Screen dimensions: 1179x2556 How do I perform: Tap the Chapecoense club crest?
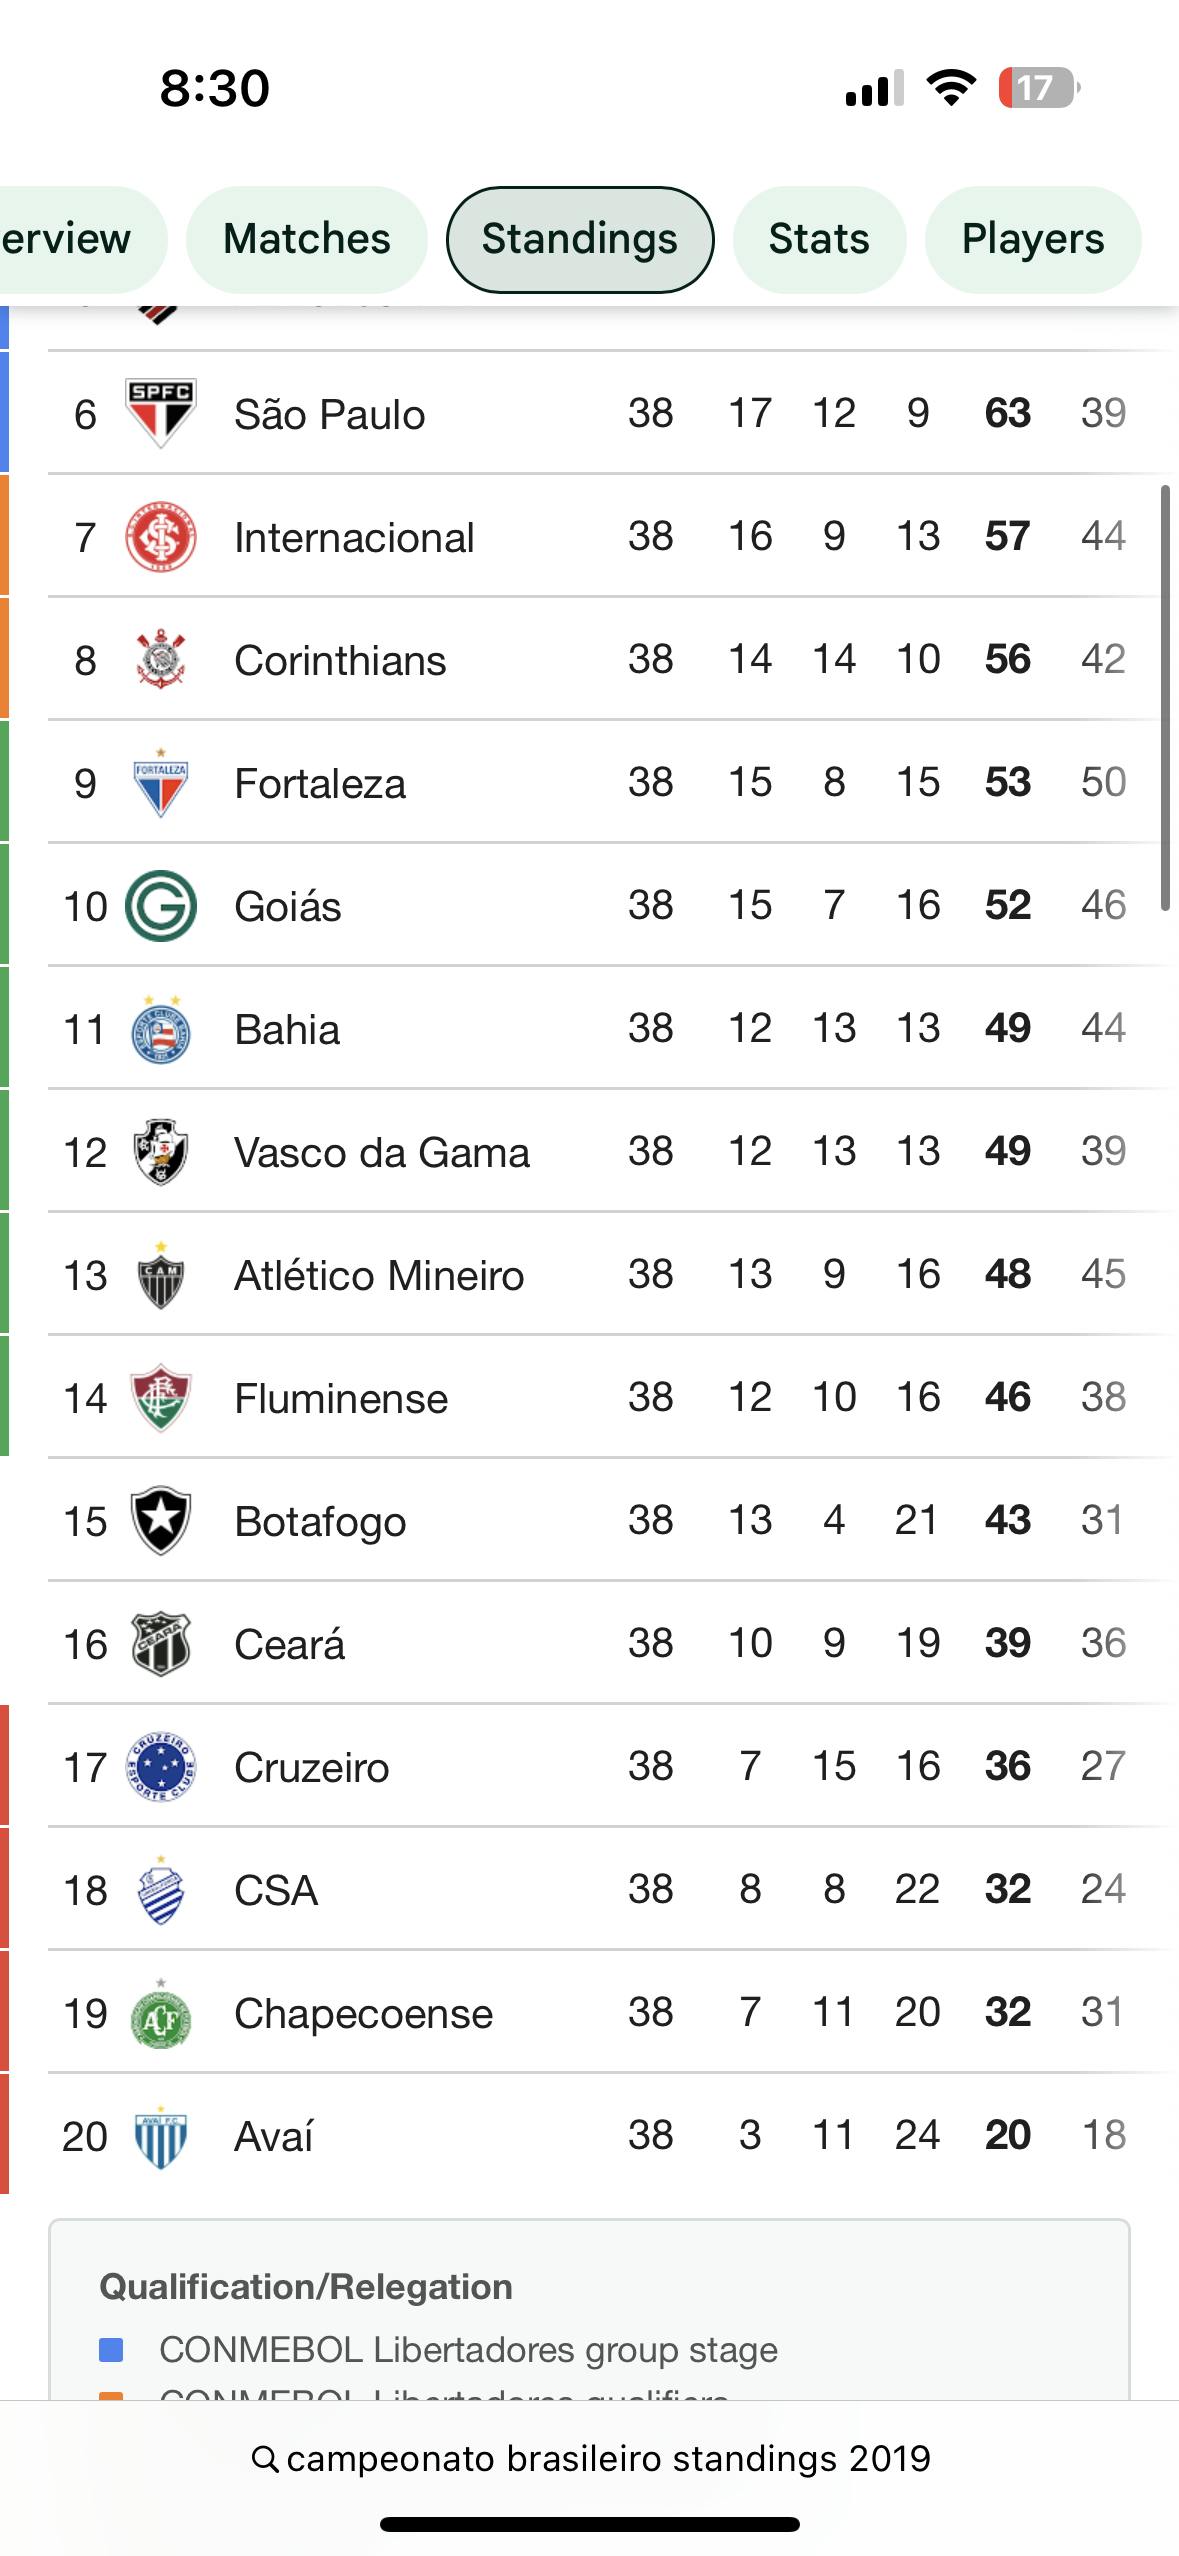click(160, 2013)
